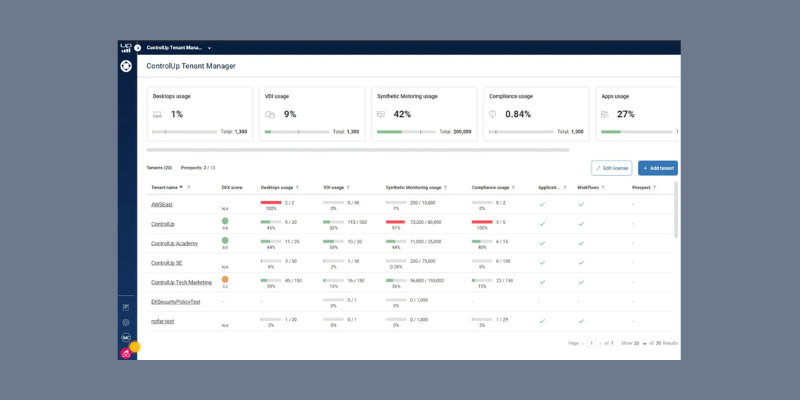Open the circular hub icon in sidebar
Viewport: 800px width, 400px height.
(x=126, y=67)
